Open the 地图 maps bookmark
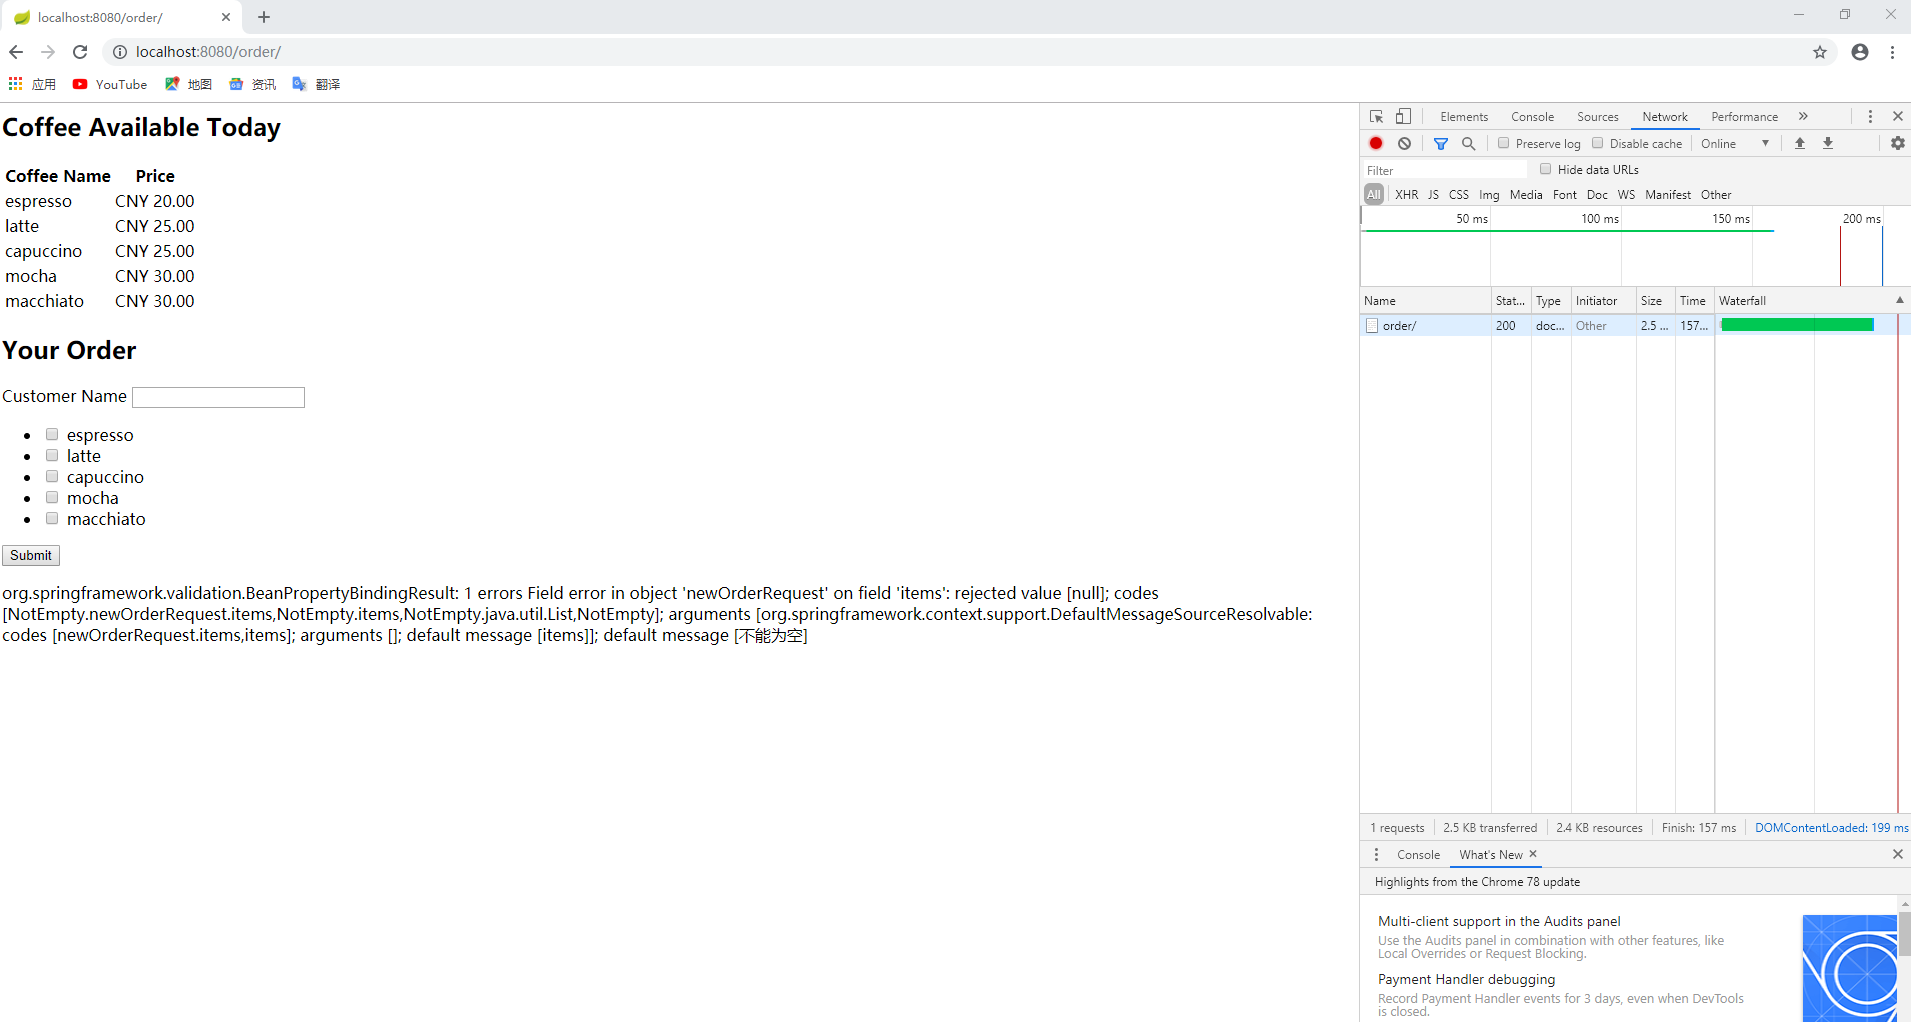The height and width of the screenshot is (1022, 1911). (189, 84)
